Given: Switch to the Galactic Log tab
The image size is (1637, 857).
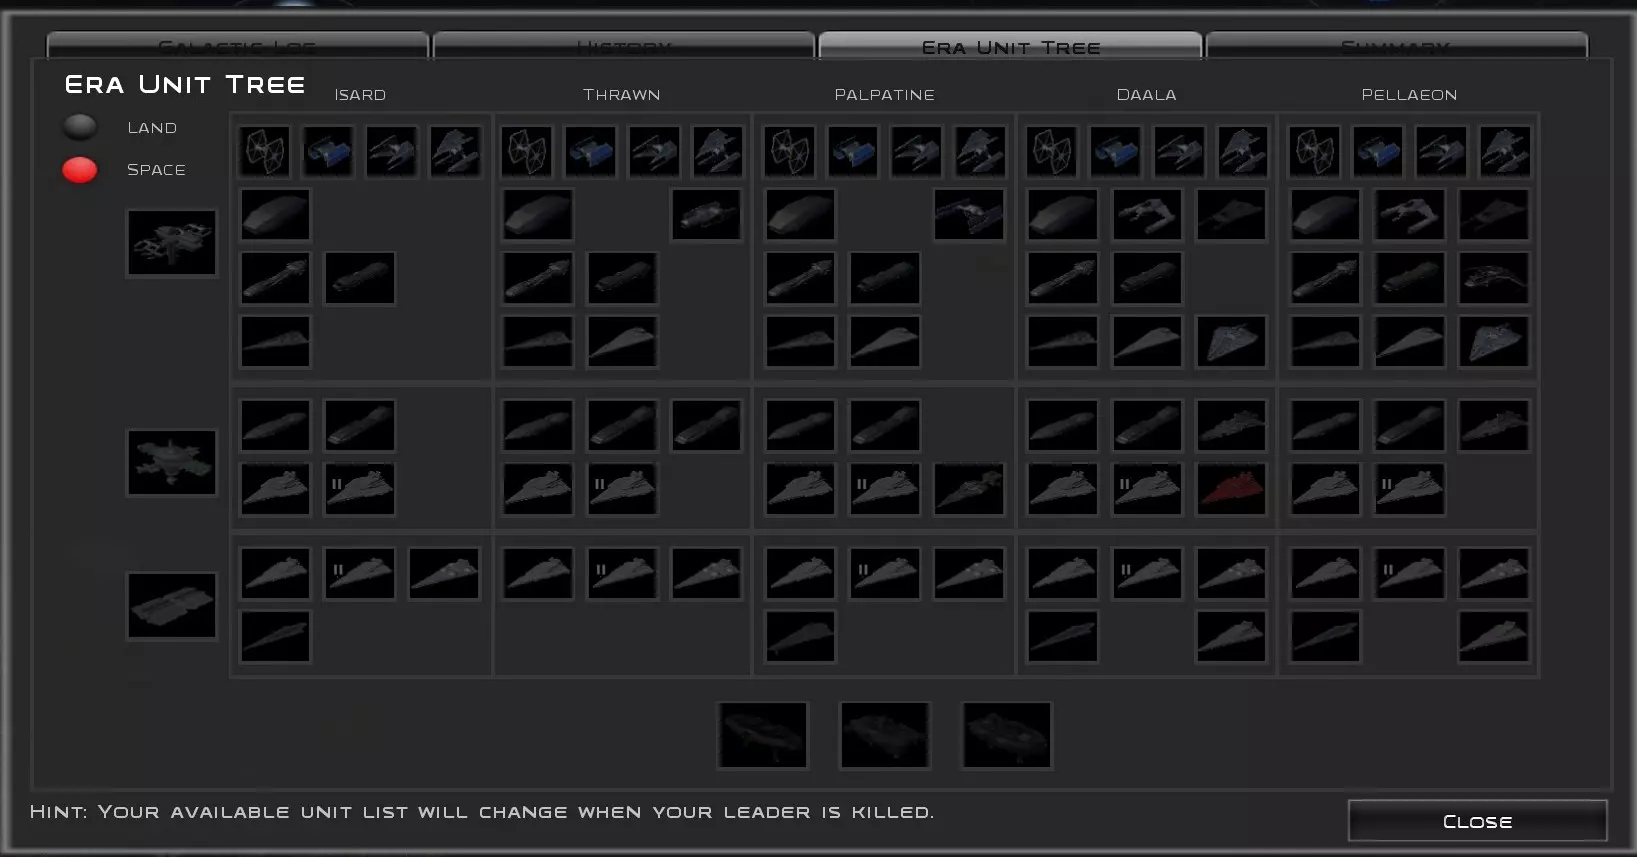Looking at the screenshot, I should pyautogui.click(x=238, y=46).
